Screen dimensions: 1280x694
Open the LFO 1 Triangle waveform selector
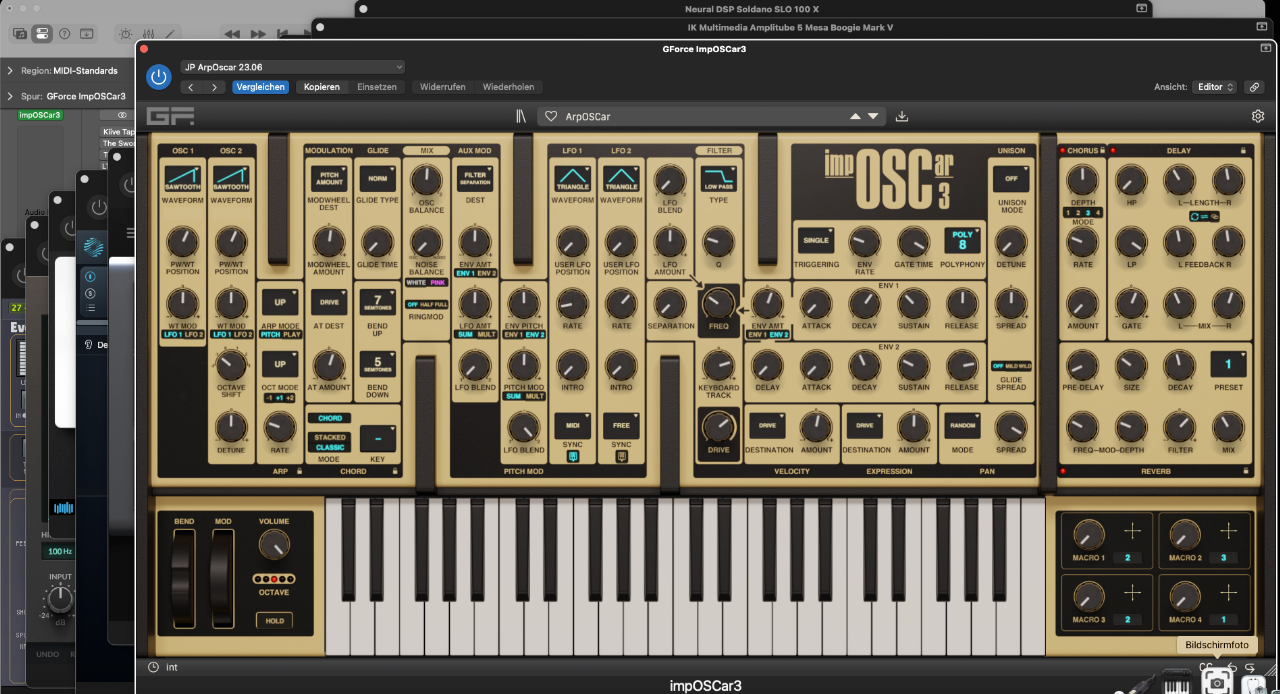[573, 180]
